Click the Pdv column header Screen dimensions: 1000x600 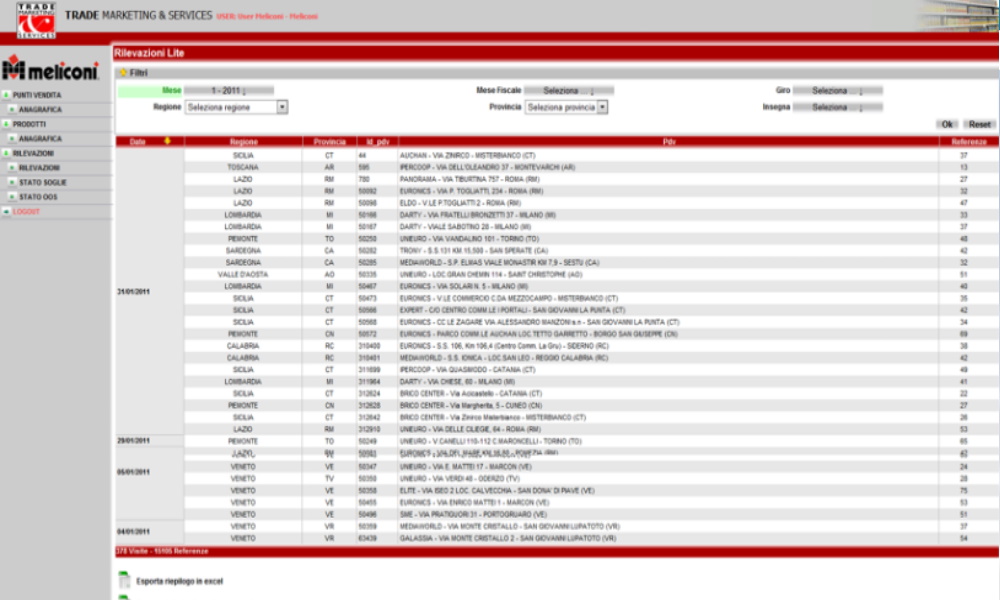point(668,142)
